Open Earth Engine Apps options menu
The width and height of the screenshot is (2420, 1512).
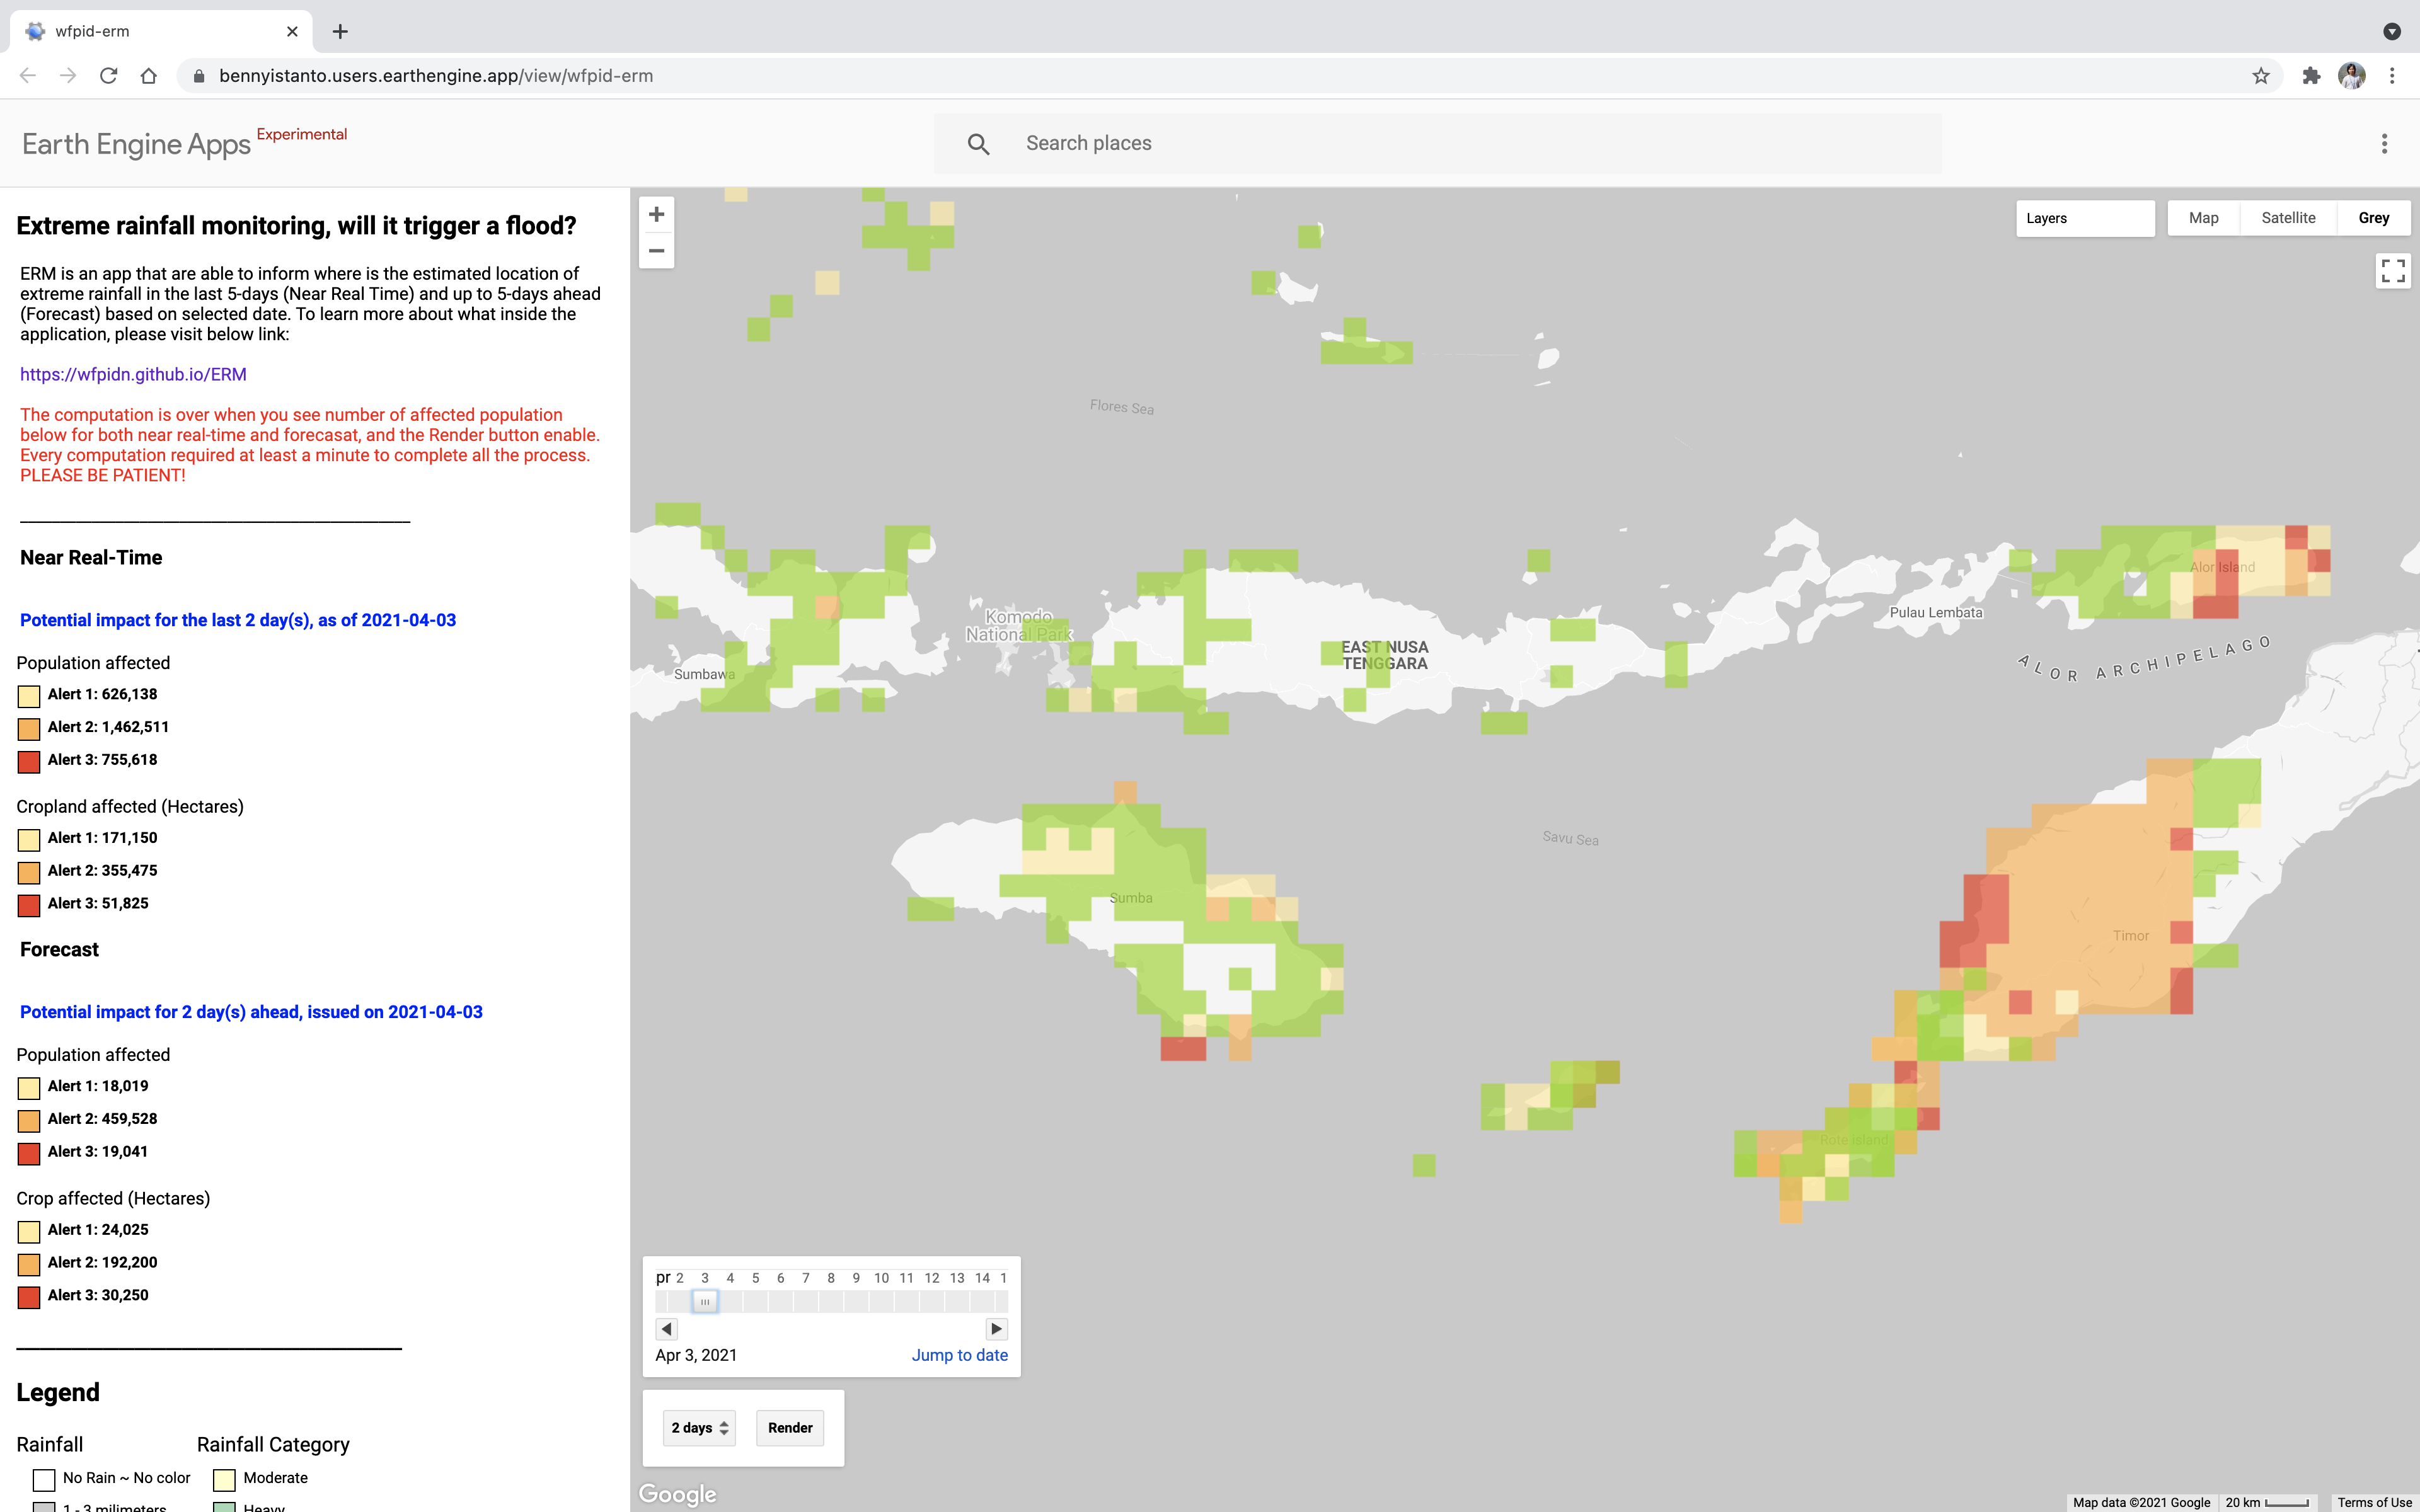(2384, 144)
